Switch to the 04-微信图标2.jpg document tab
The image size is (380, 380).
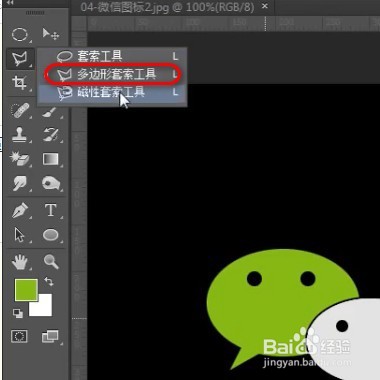point(167,7)
